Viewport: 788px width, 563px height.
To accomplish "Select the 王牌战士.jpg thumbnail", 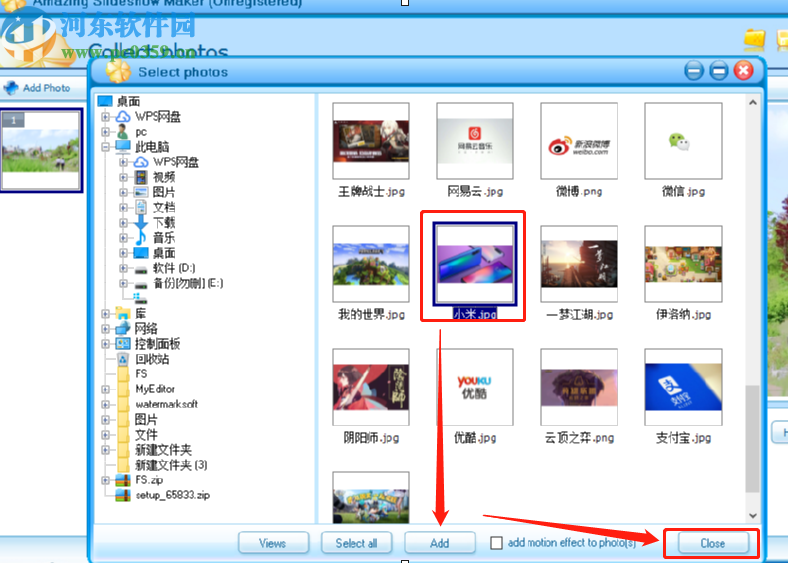I will [x=371, y=141].
